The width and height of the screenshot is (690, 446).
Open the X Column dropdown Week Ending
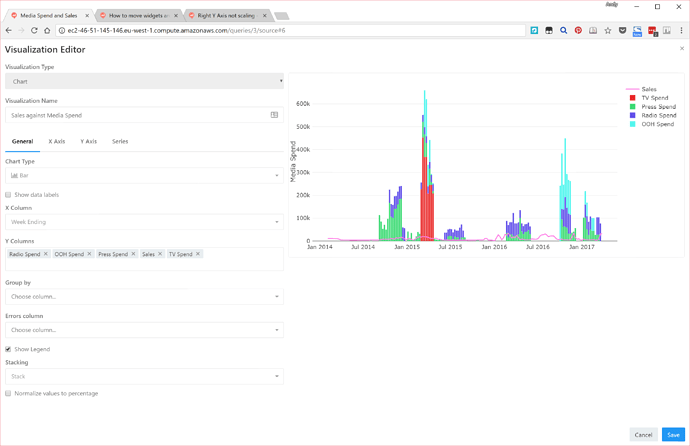click(144, 222)
